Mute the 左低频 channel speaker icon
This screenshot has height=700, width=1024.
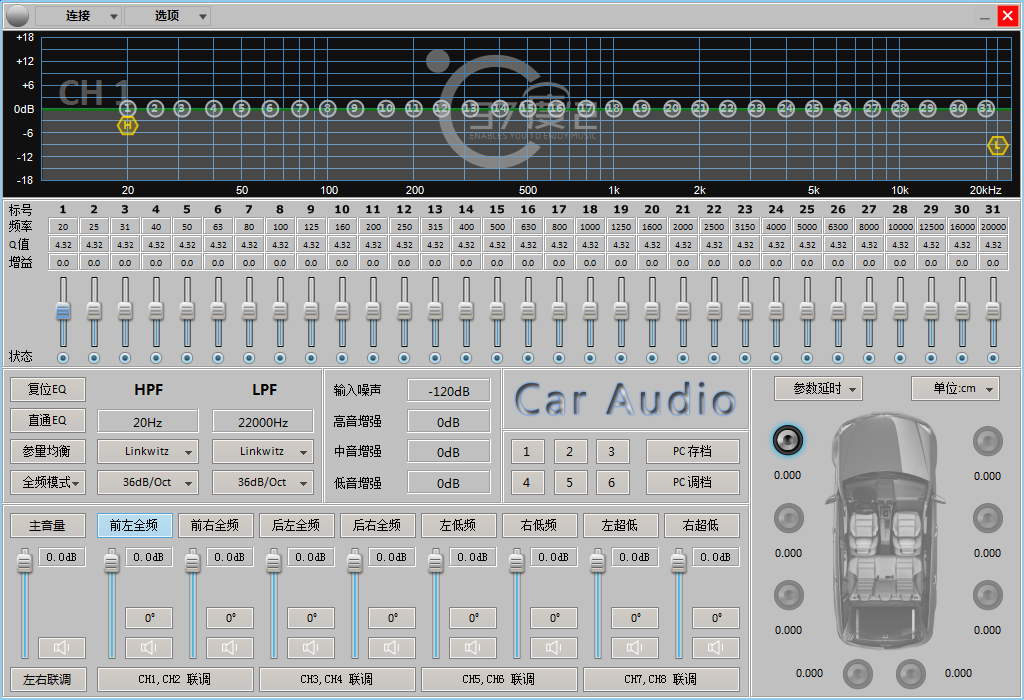point(473,647)
